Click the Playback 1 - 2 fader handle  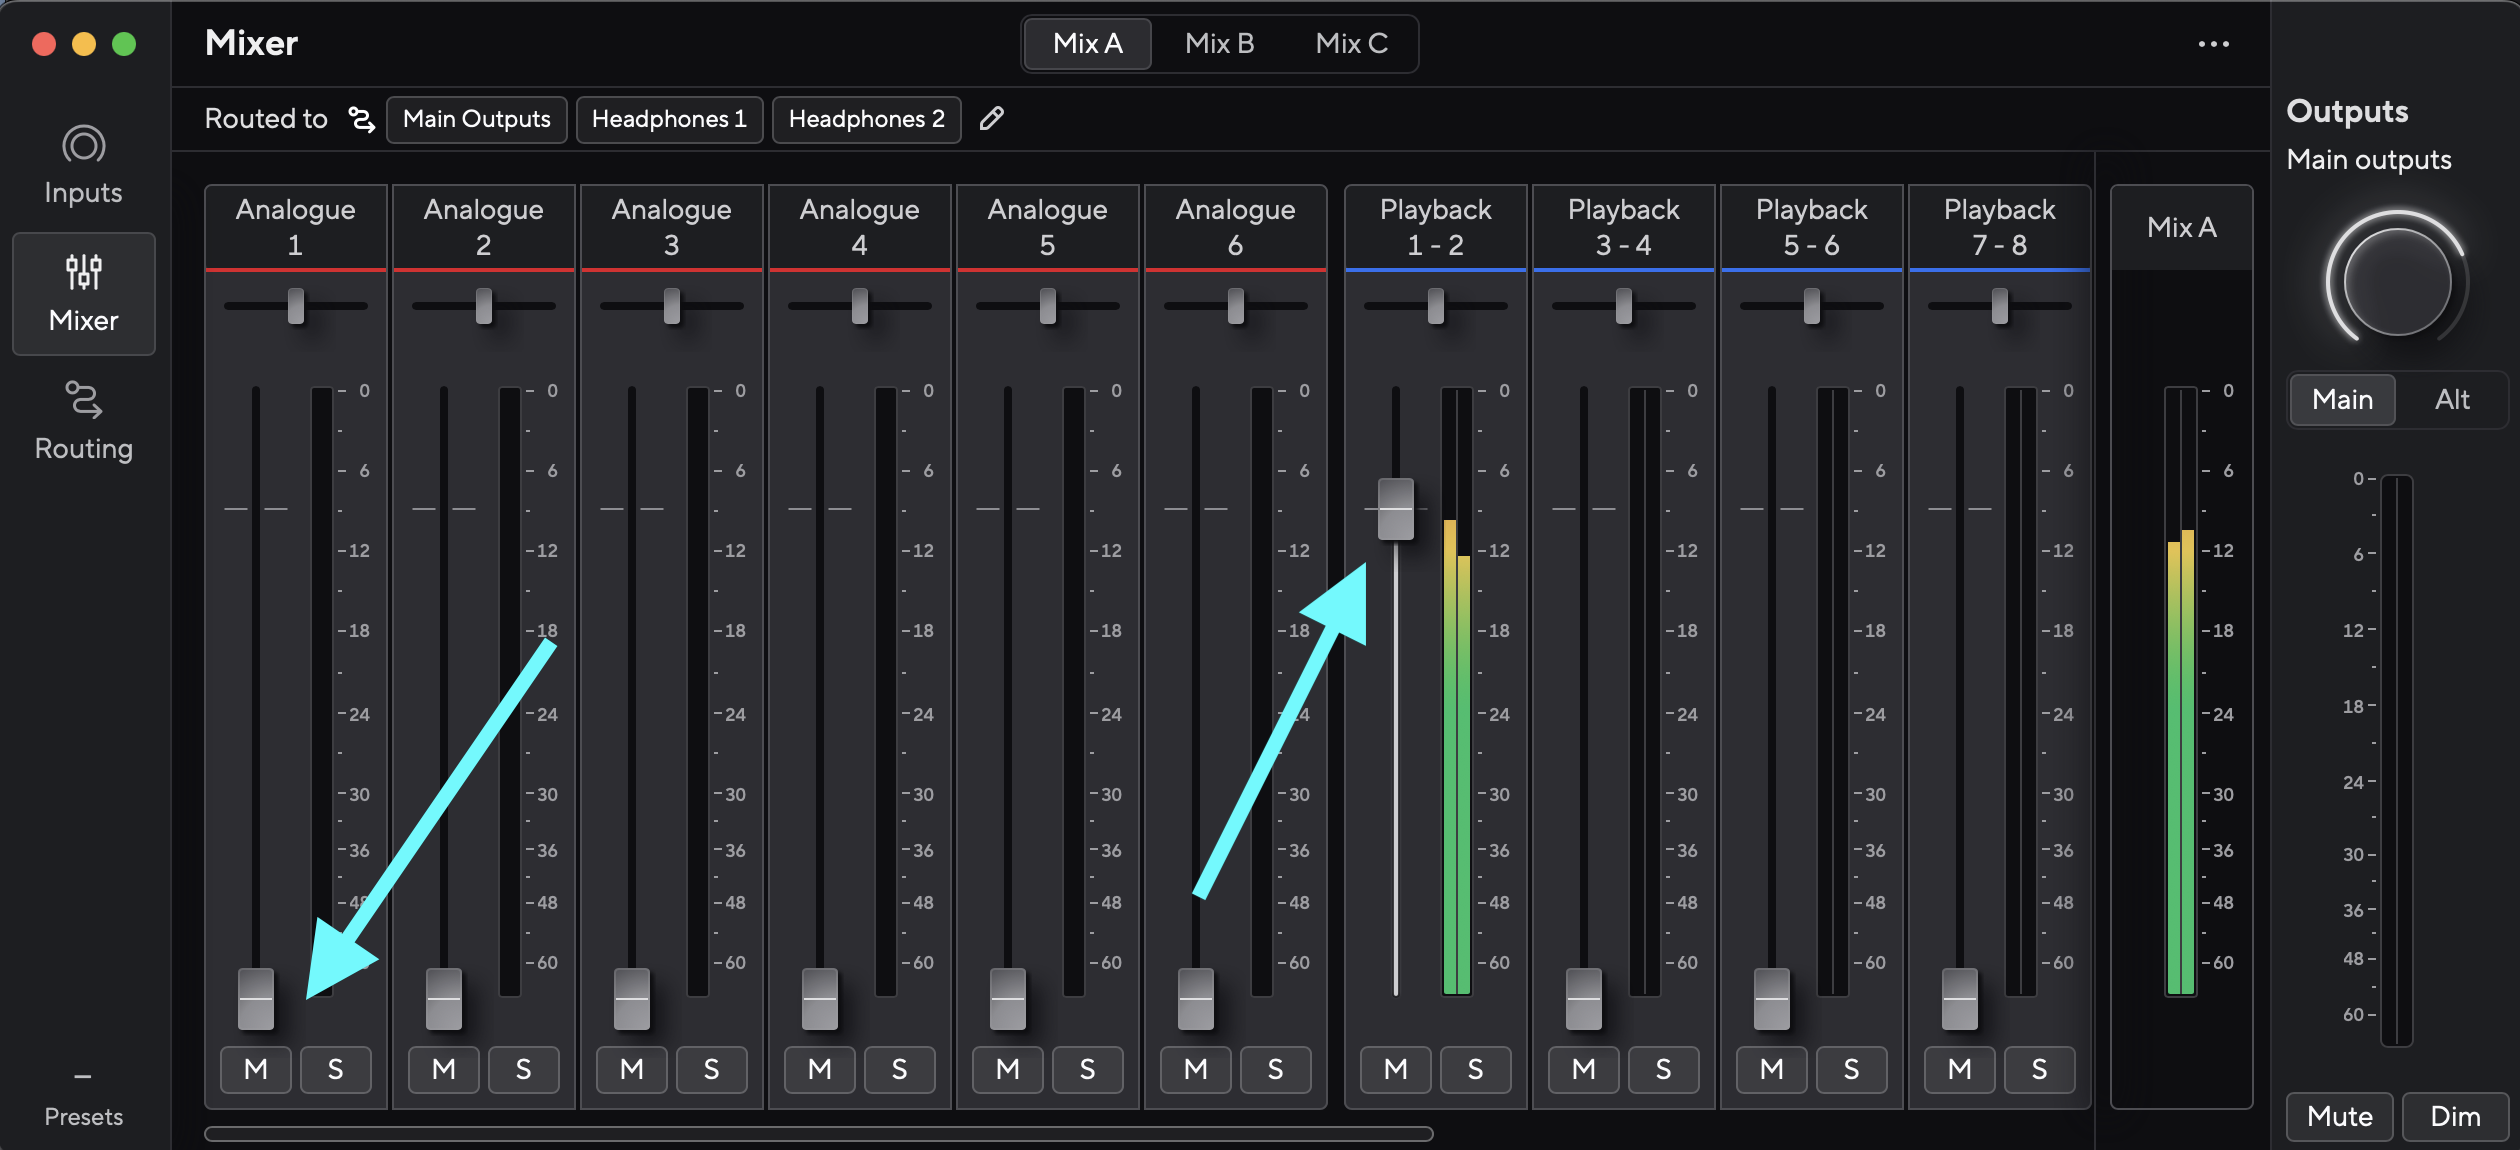(x=1395, y=509)
